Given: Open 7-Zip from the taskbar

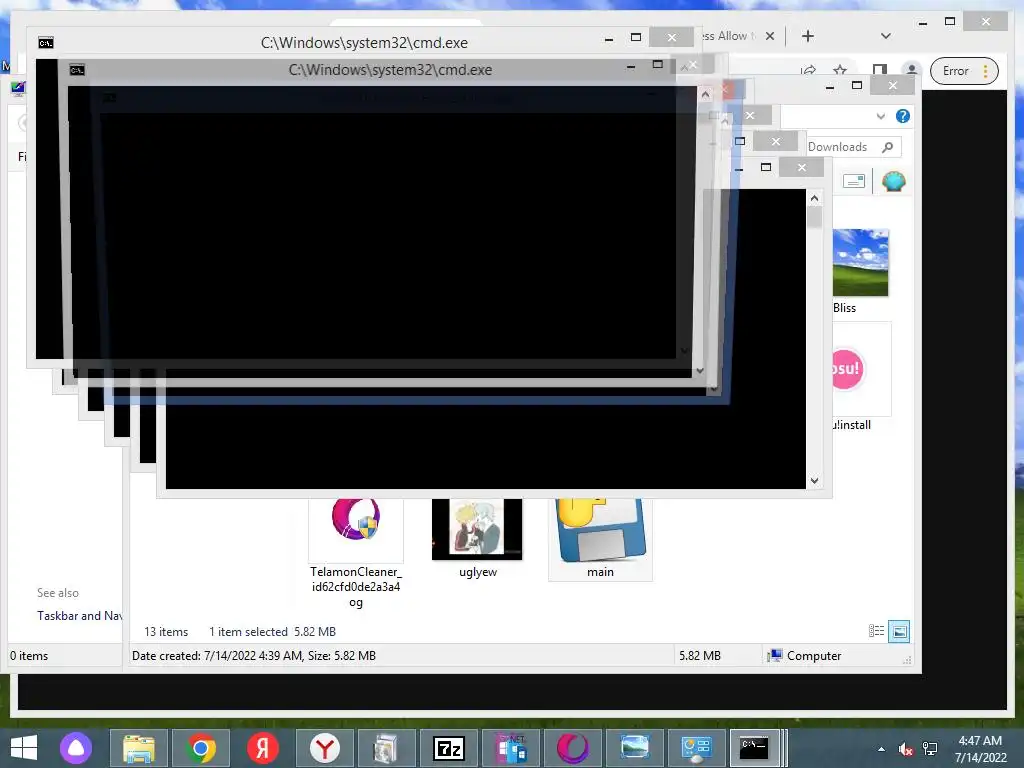Looking at the screenshot, I should click(x=449, y=748).
